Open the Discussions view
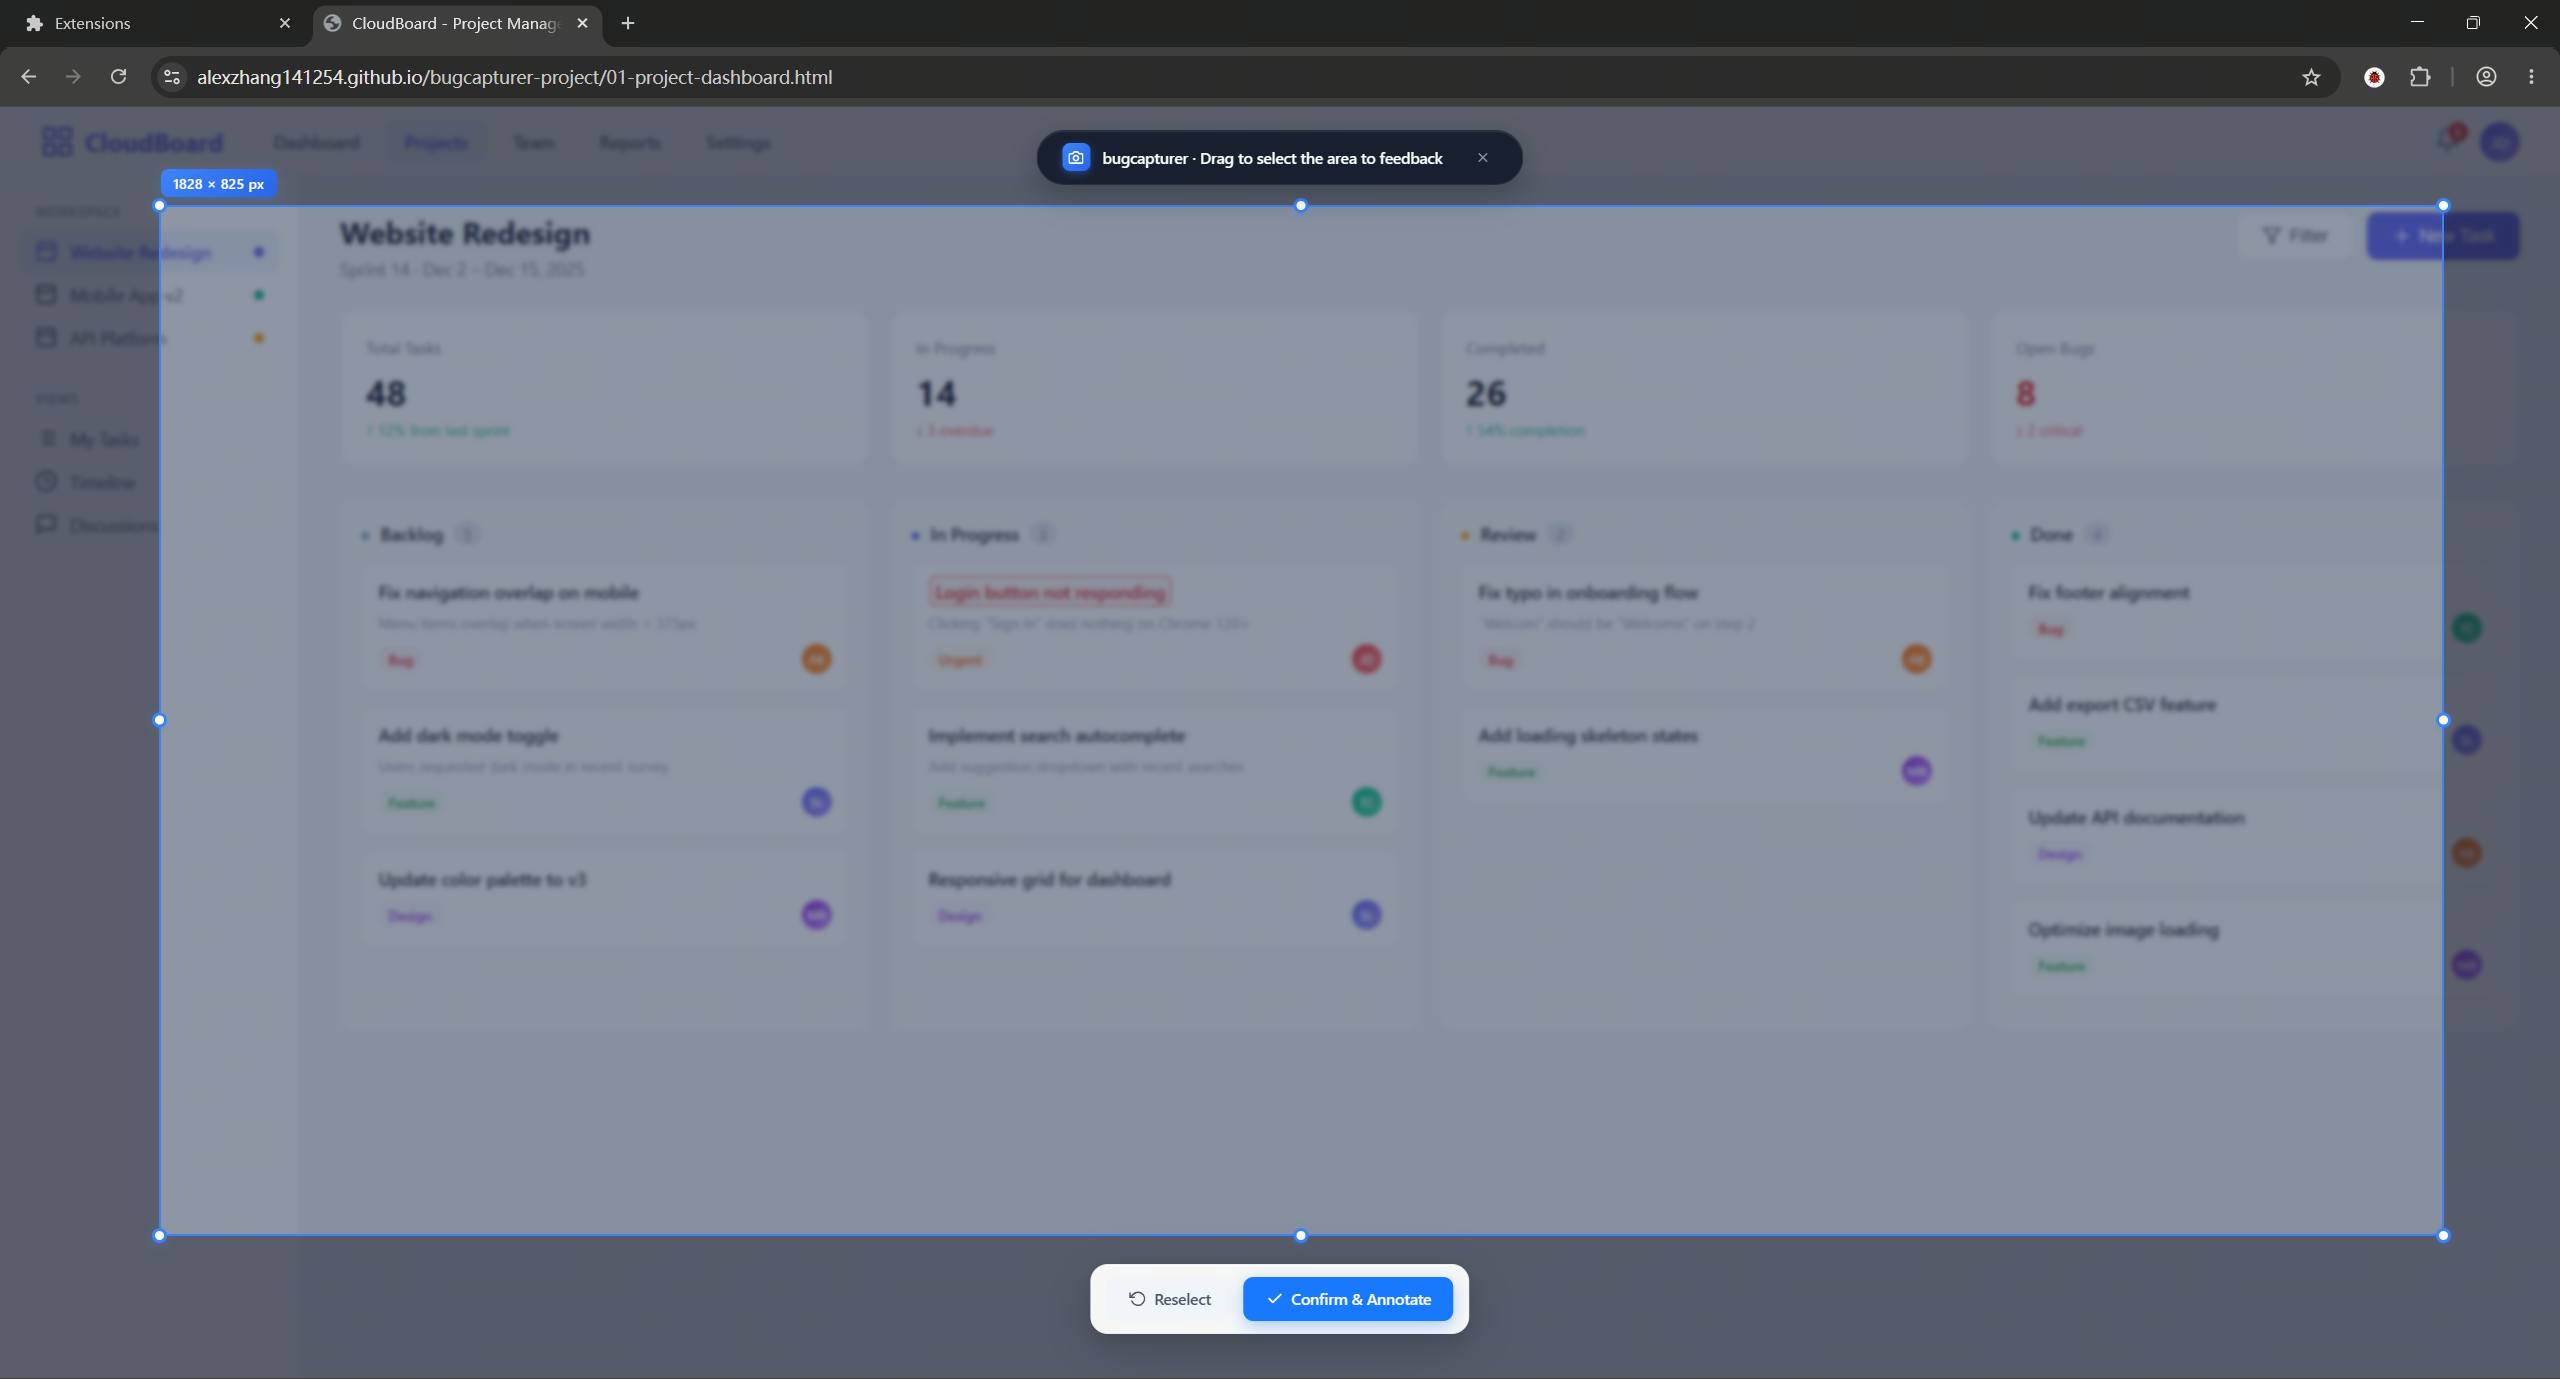 pyautogui.click(x=150, y=526)
